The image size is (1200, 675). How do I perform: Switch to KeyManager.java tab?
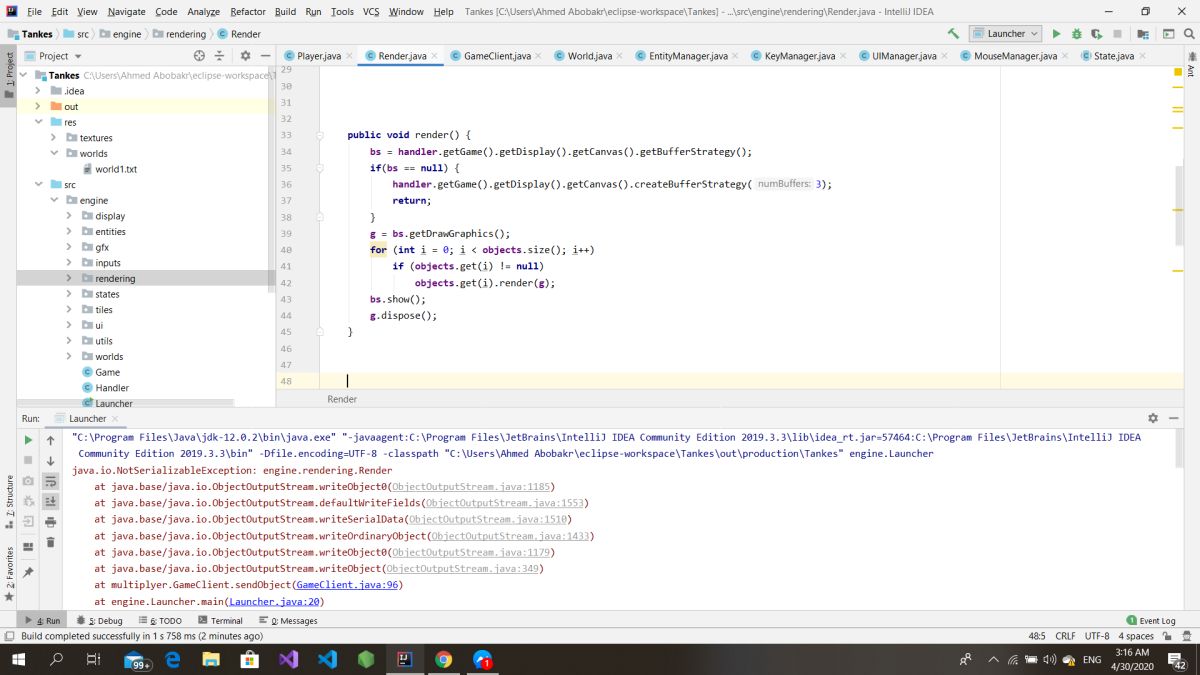pos(799,56)
